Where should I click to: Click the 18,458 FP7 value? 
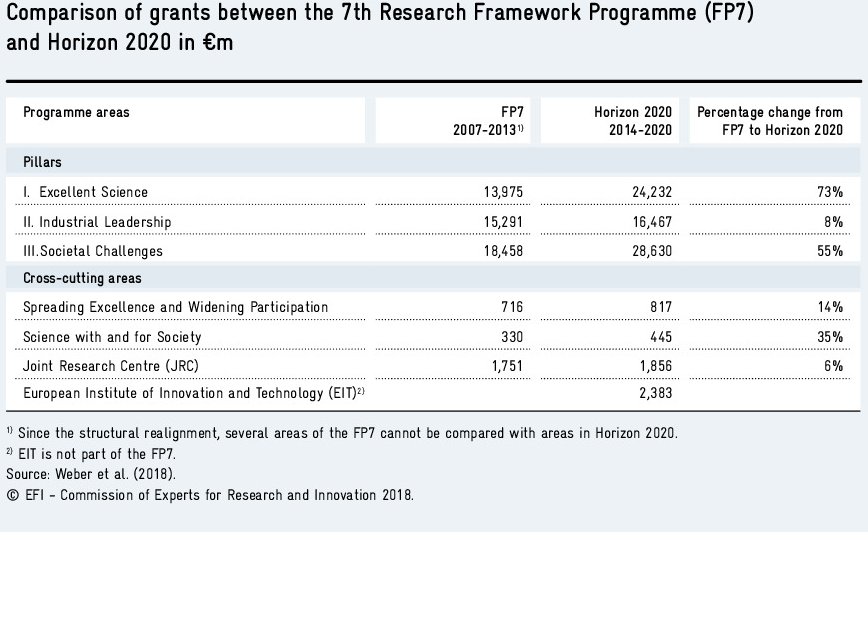coord(502,251)
